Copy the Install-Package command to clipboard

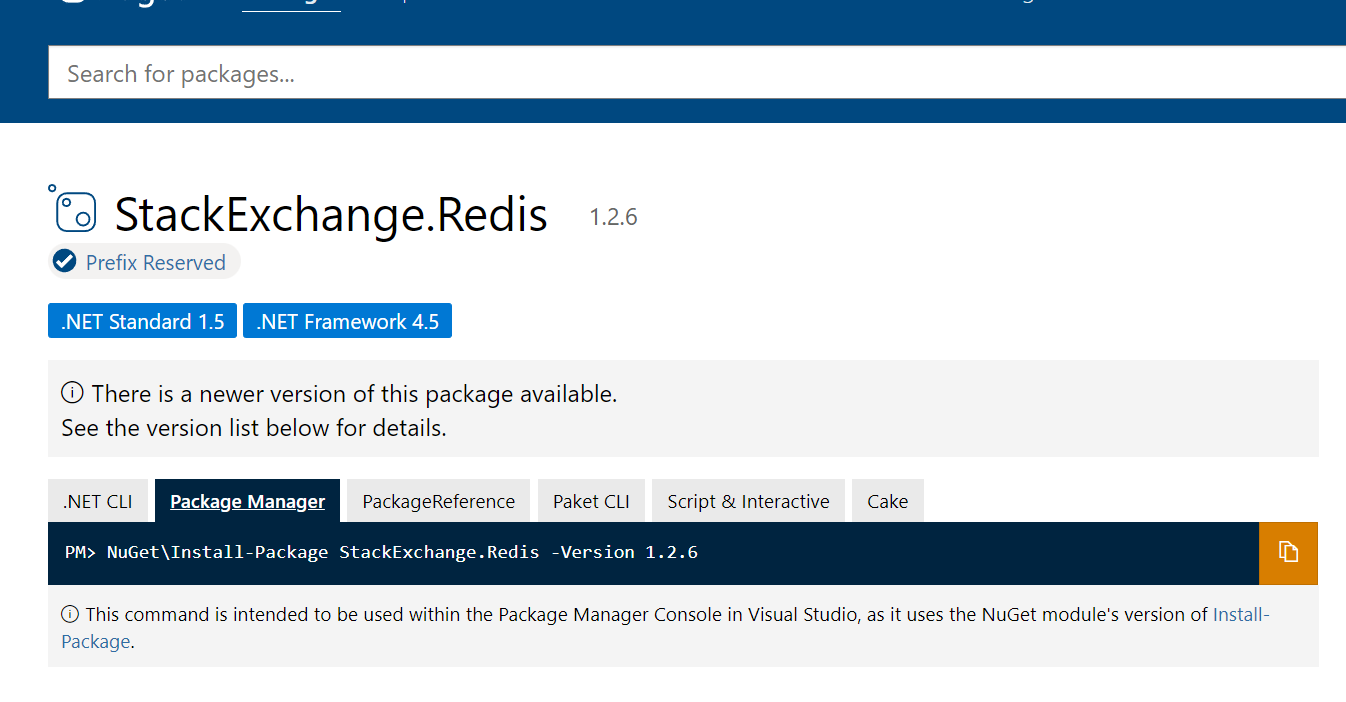pyautogui.click(x=1288, y=553)
